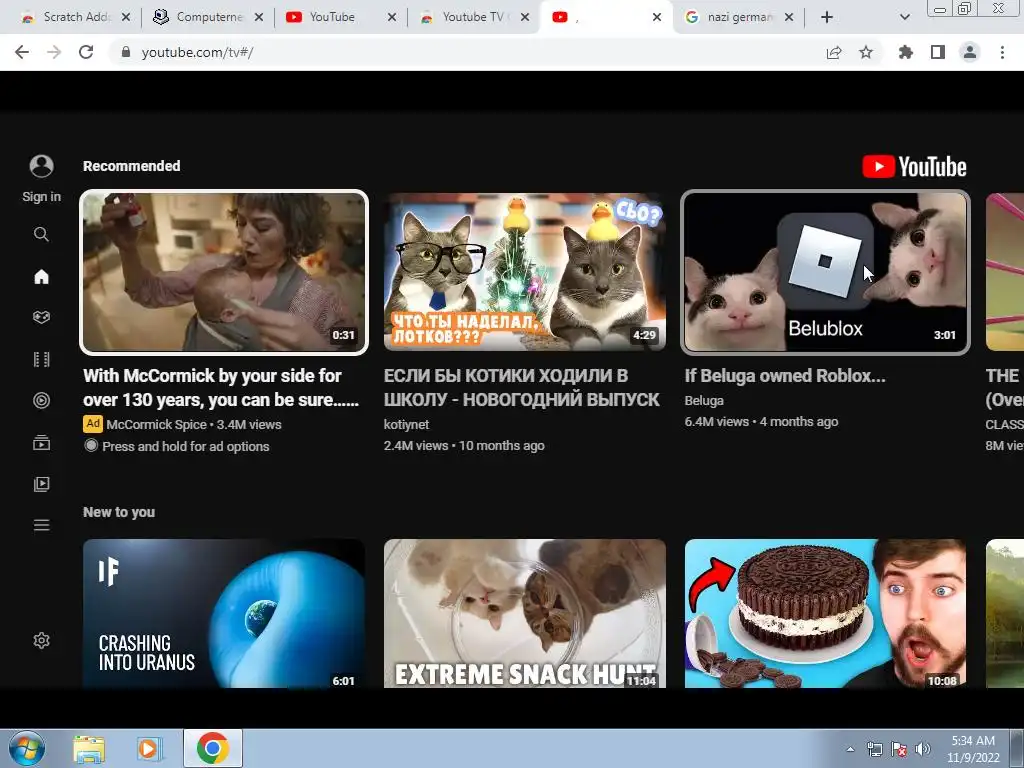Open the Subscriptions icon in sidebar
The width and height of the screenshot is (1024, 768).
41,442
